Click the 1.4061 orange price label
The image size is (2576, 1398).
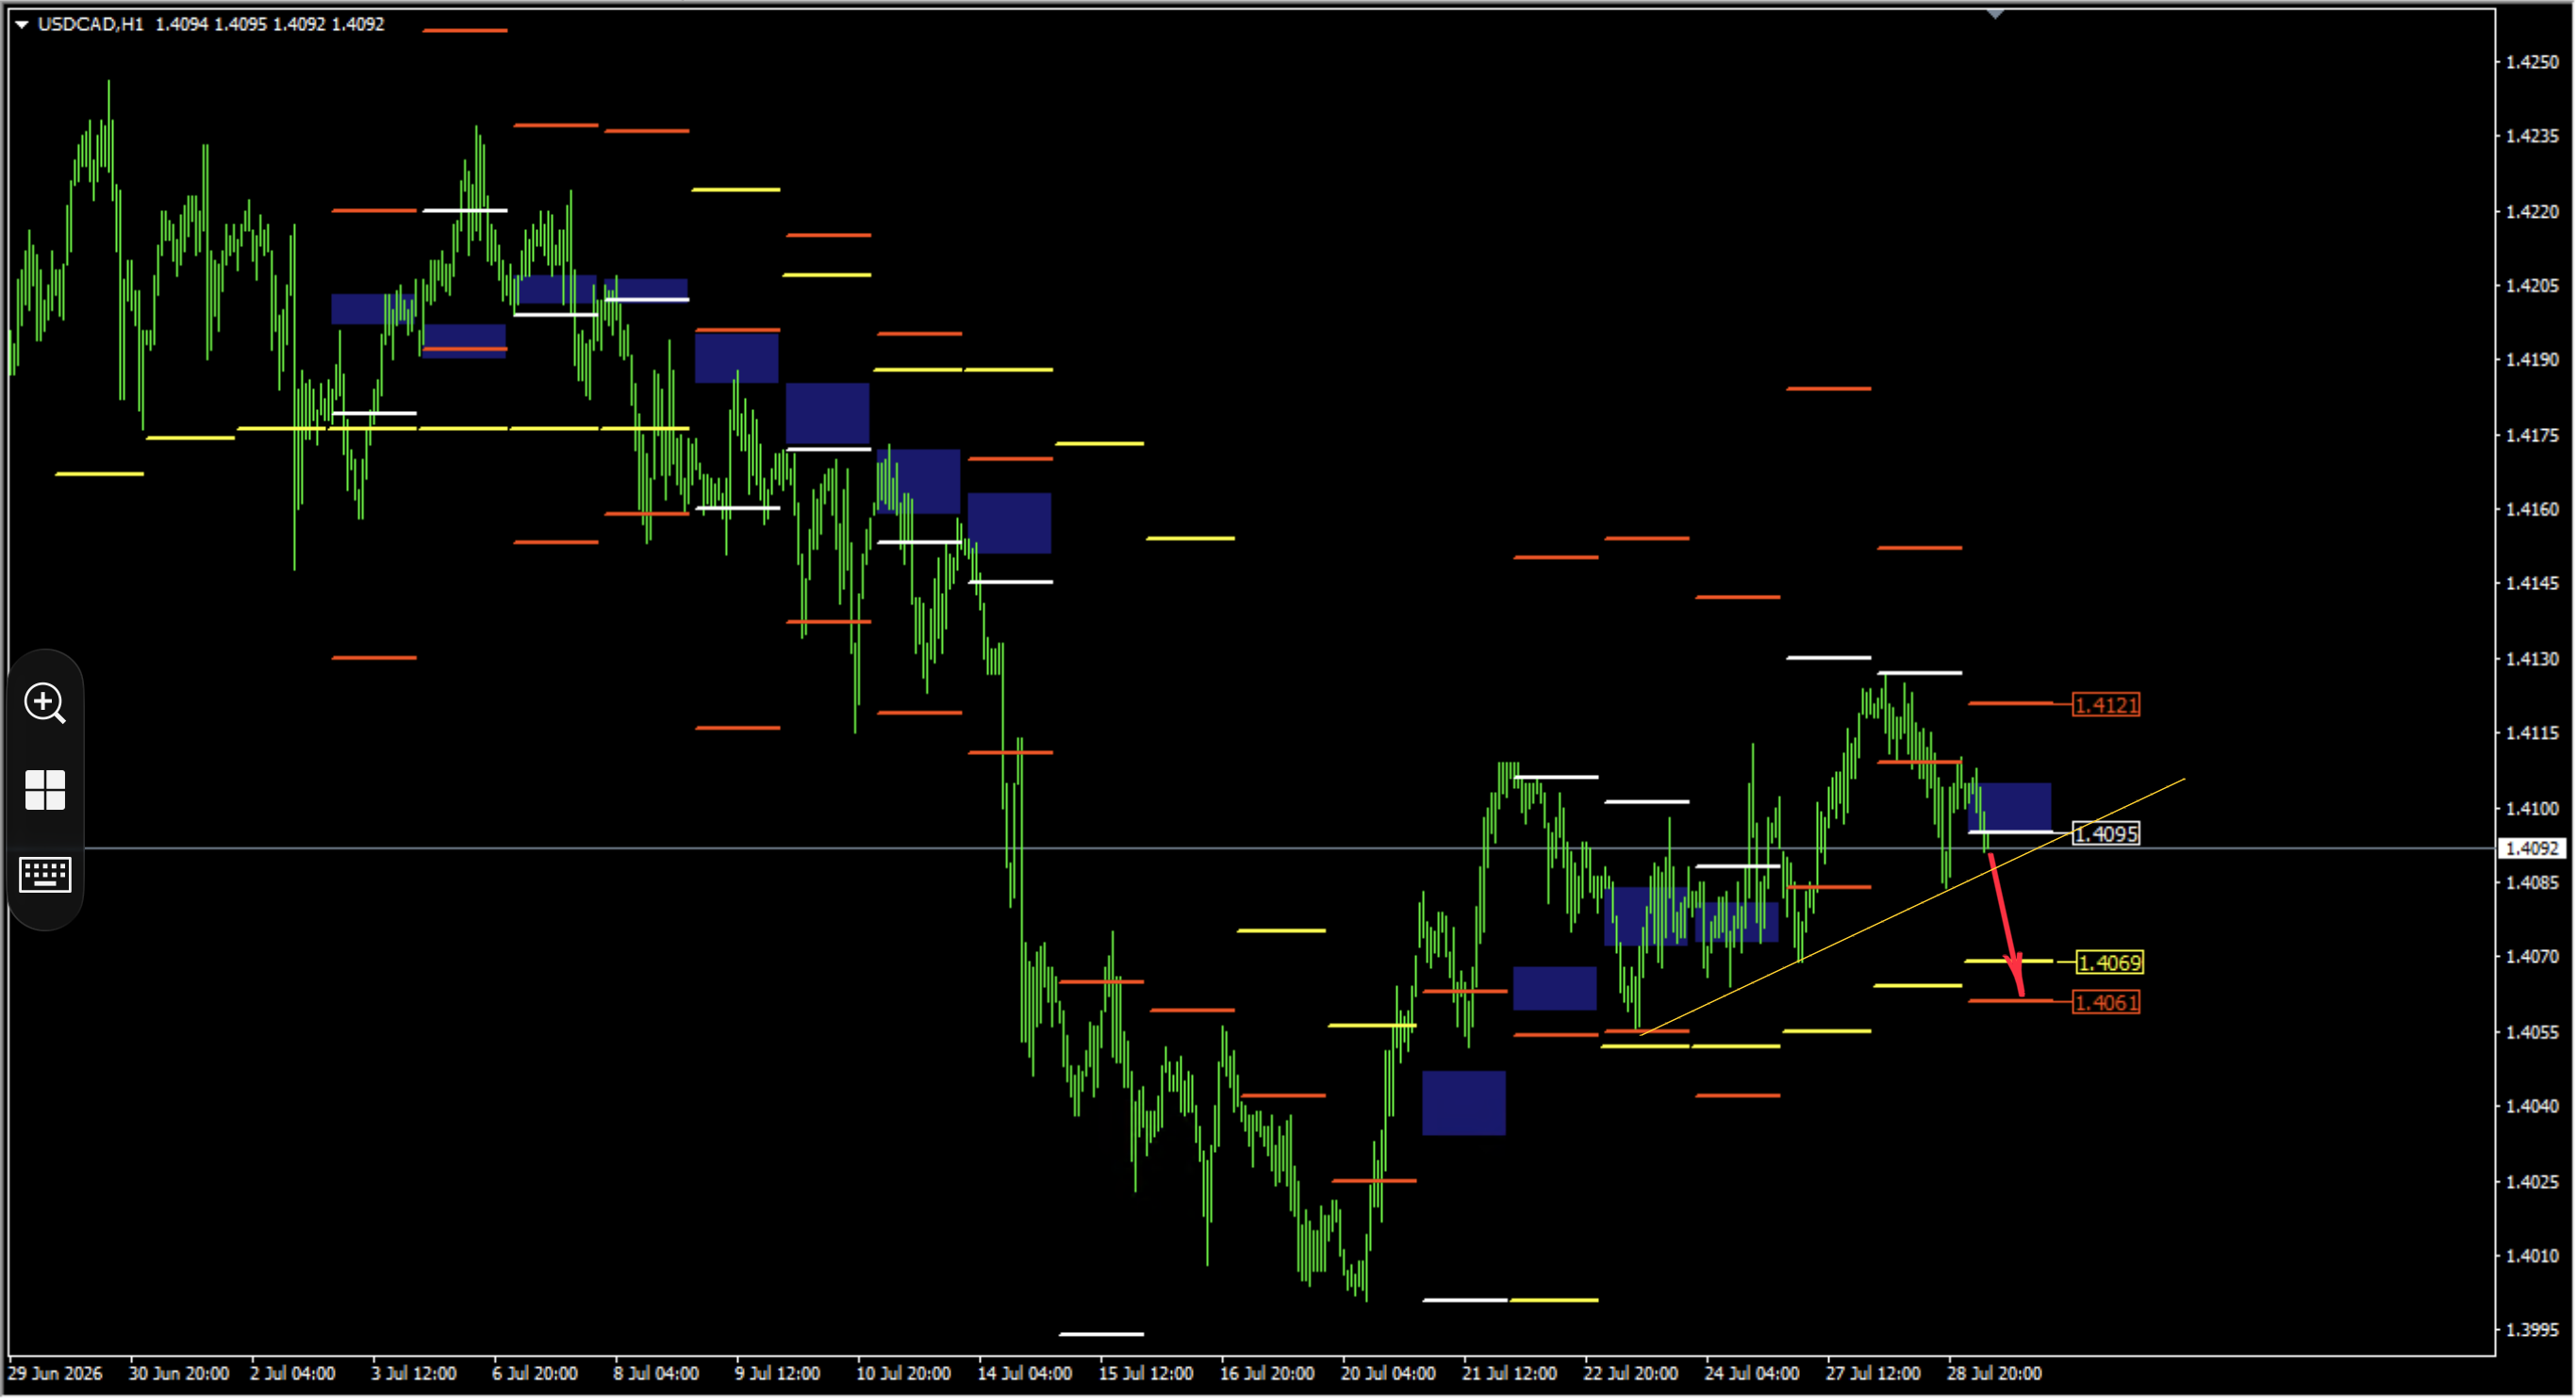(2106, 1003)
